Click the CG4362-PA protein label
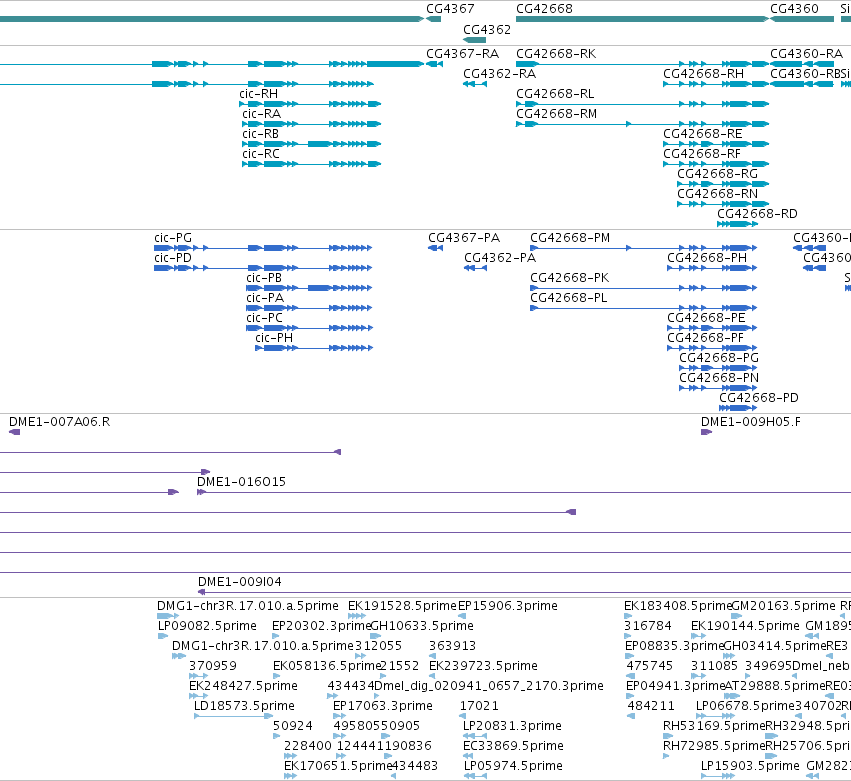Image resolution: width=851 pixels, height=781 pixels. [500, 258]
